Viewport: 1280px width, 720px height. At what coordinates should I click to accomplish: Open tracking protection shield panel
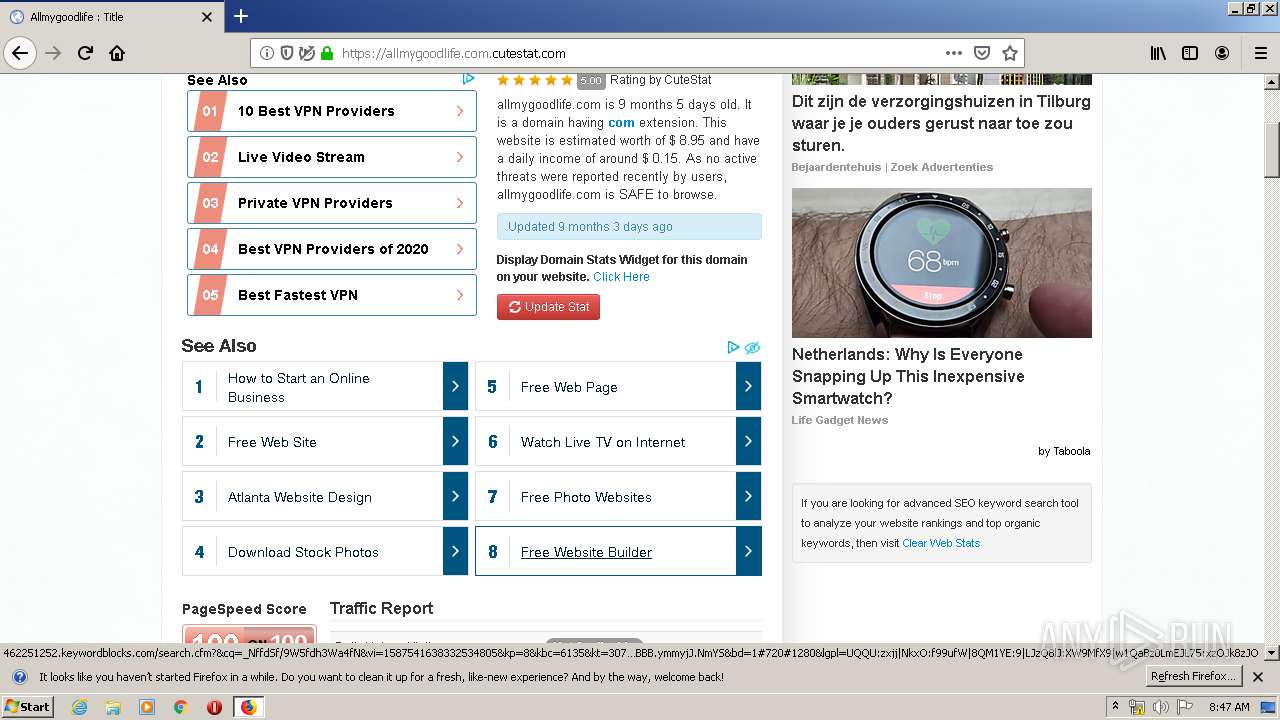click(x=287, y=53)
